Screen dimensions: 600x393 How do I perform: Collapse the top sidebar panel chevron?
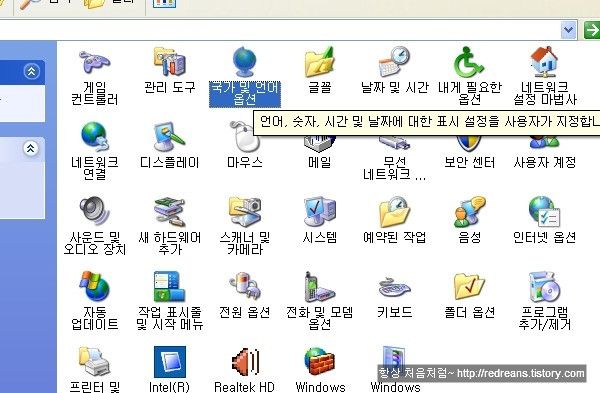[31, 71]
